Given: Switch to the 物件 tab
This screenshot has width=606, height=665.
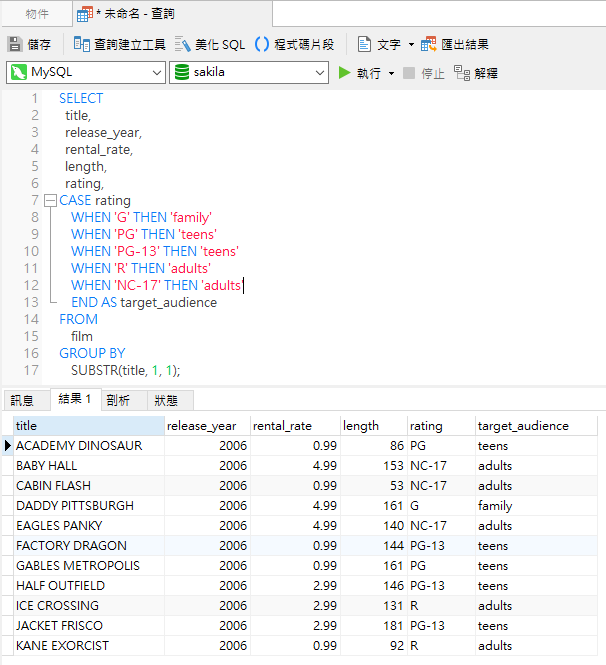Looking at the screenshot, I should (x=37, y=13).
